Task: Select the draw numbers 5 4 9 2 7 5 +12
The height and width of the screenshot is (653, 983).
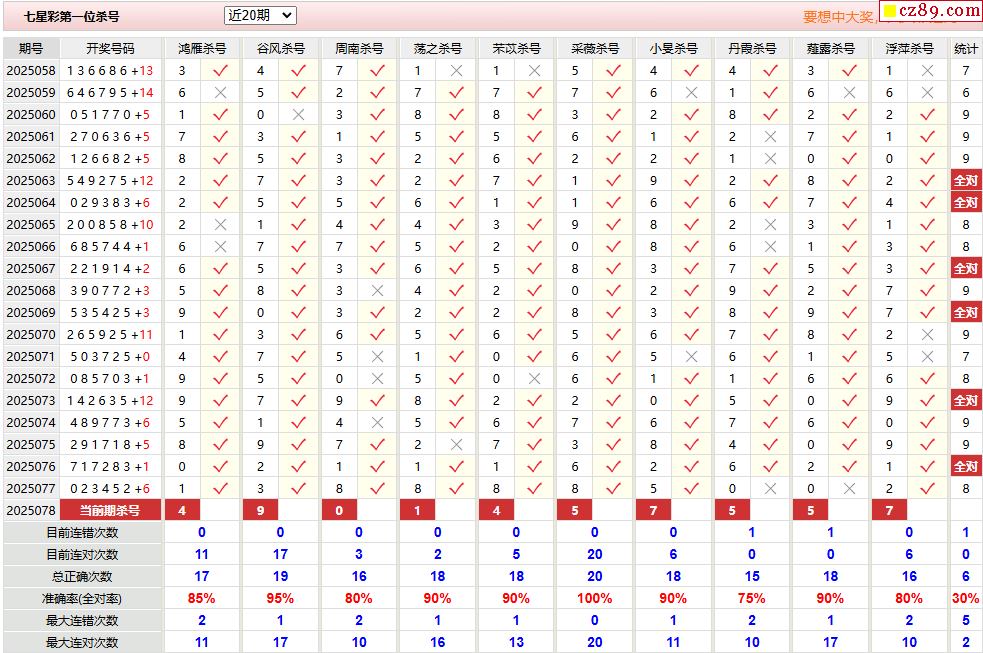Action: click(110, 180)
